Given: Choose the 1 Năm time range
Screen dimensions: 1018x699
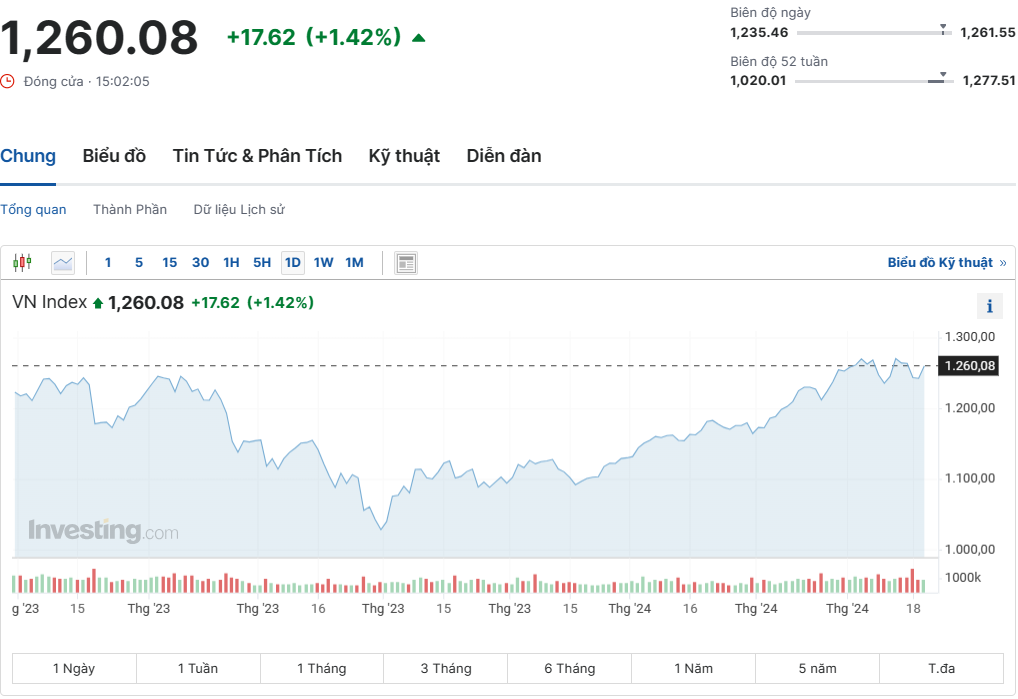Looking at the screenshot, I should click(693, 668).
